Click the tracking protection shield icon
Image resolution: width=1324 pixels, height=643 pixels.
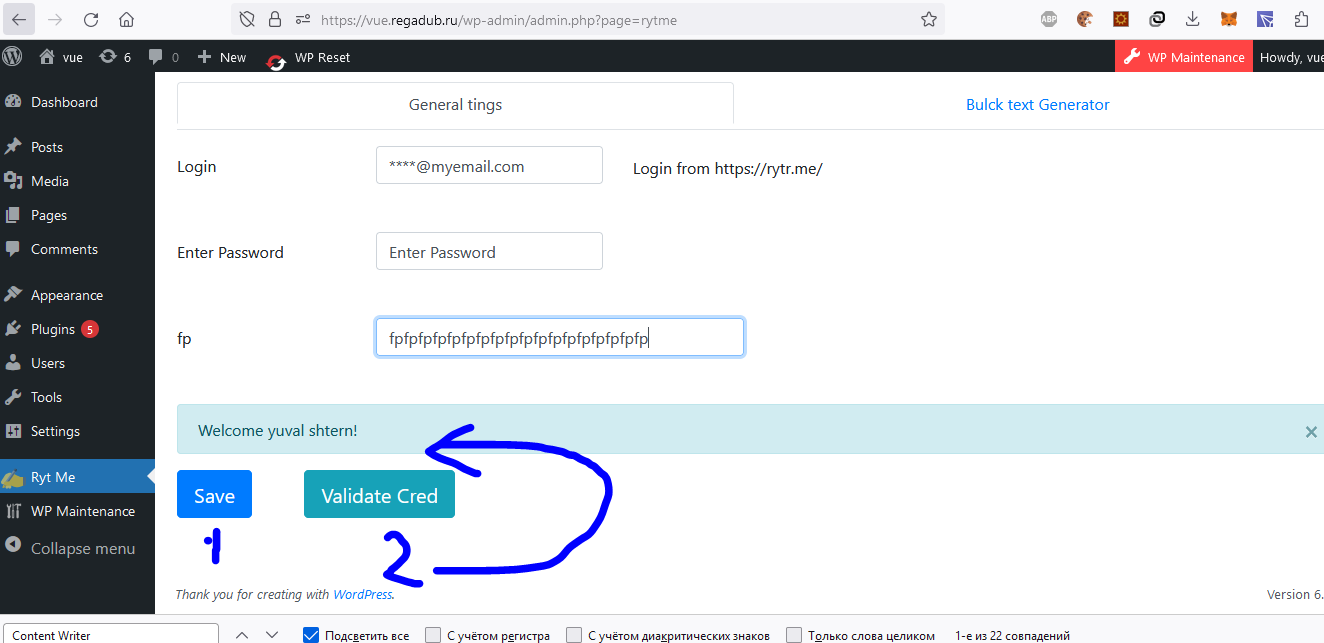point(248,19)
